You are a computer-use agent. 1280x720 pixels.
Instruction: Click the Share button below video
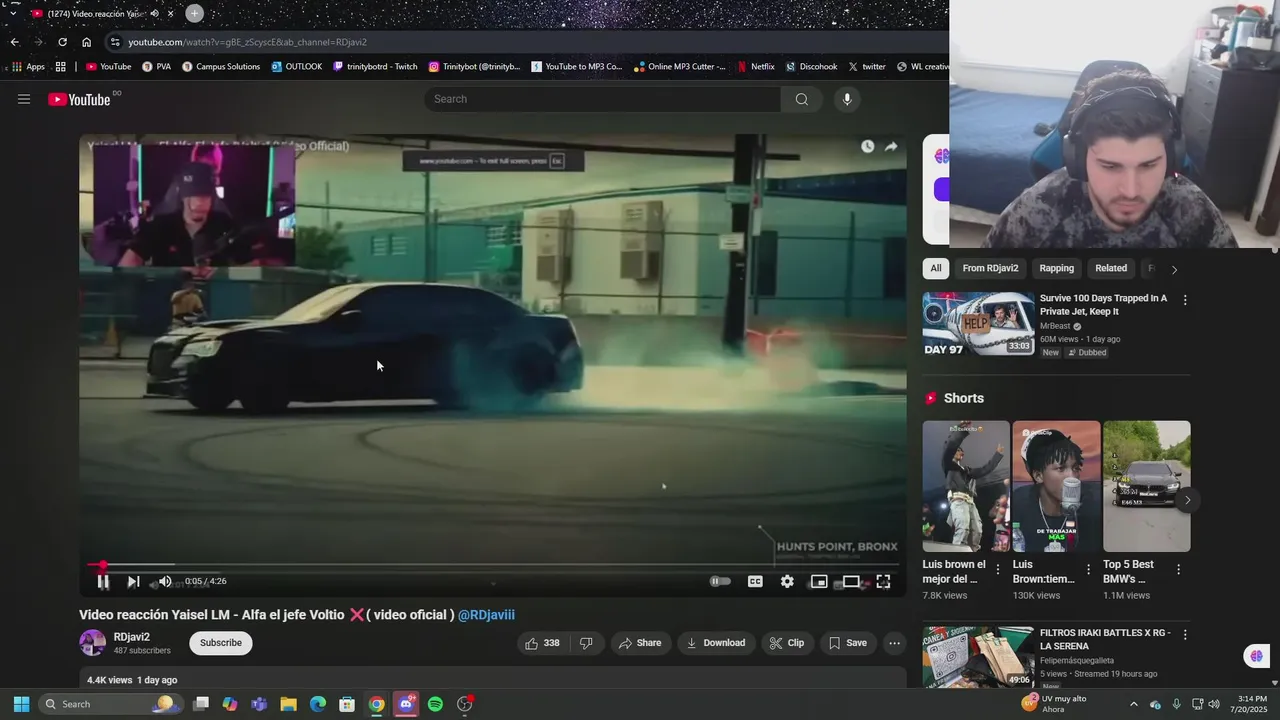640,643
